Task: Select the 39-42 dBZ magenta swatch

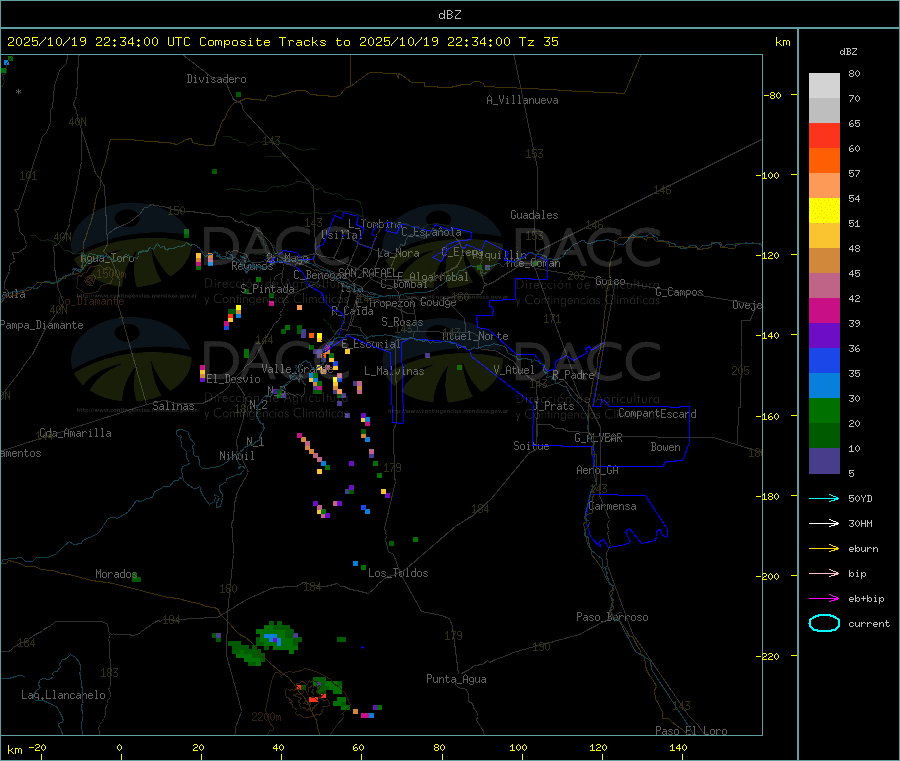Action: [x=824, y=310]
